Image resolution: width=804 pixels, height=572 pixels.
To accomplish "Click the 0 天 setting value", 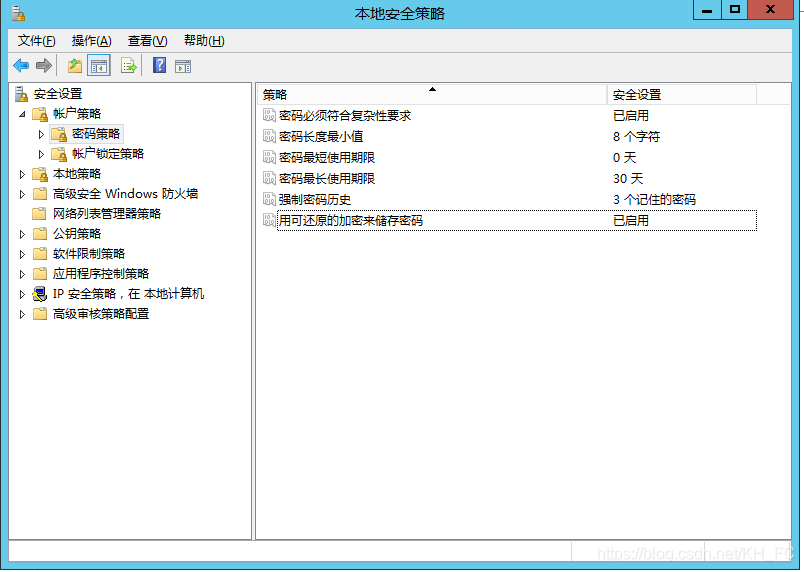I will click(x=625, y=158).
